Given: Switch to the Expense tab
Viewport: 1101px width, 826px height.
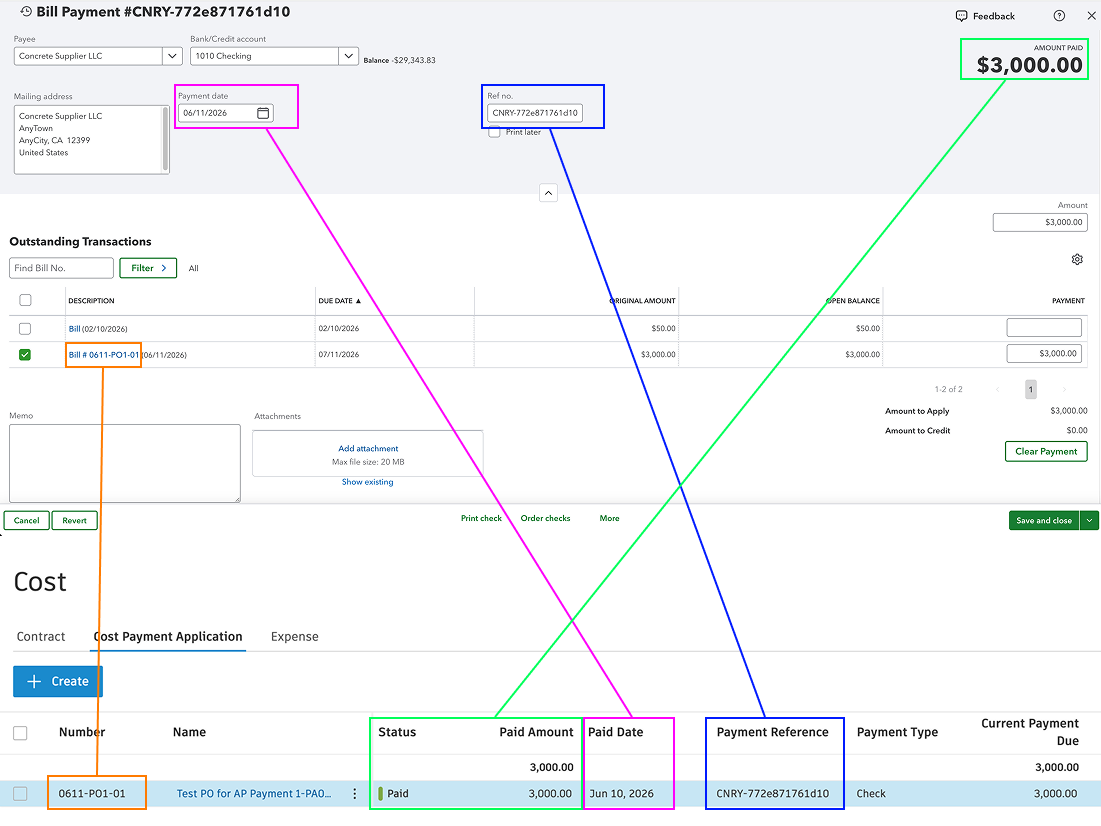Looking at the screenshot, I should click(295, 636).
